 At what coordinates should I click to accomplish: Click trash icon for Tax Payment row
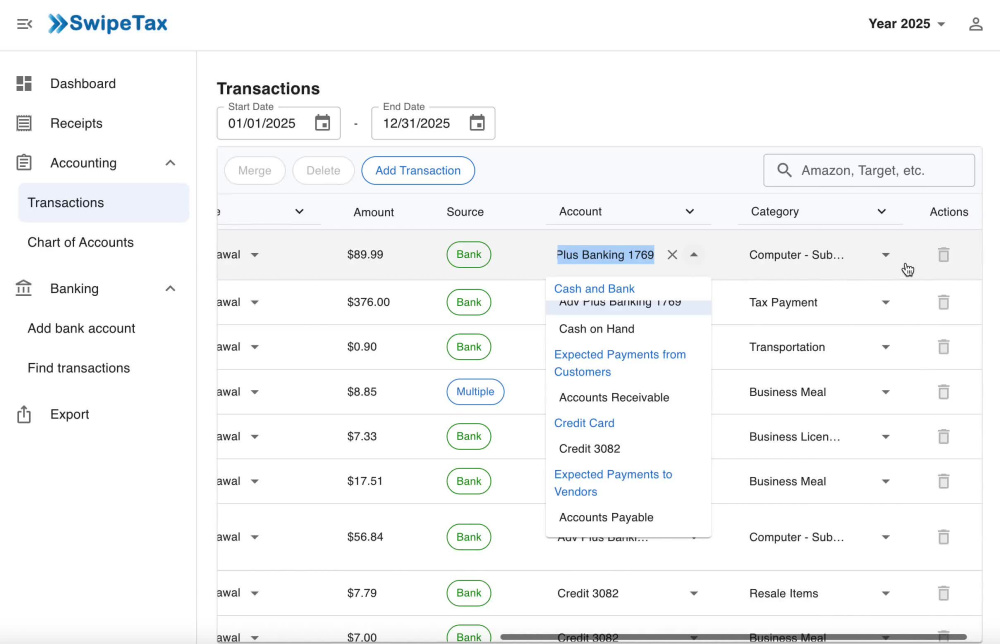(944, 302)
